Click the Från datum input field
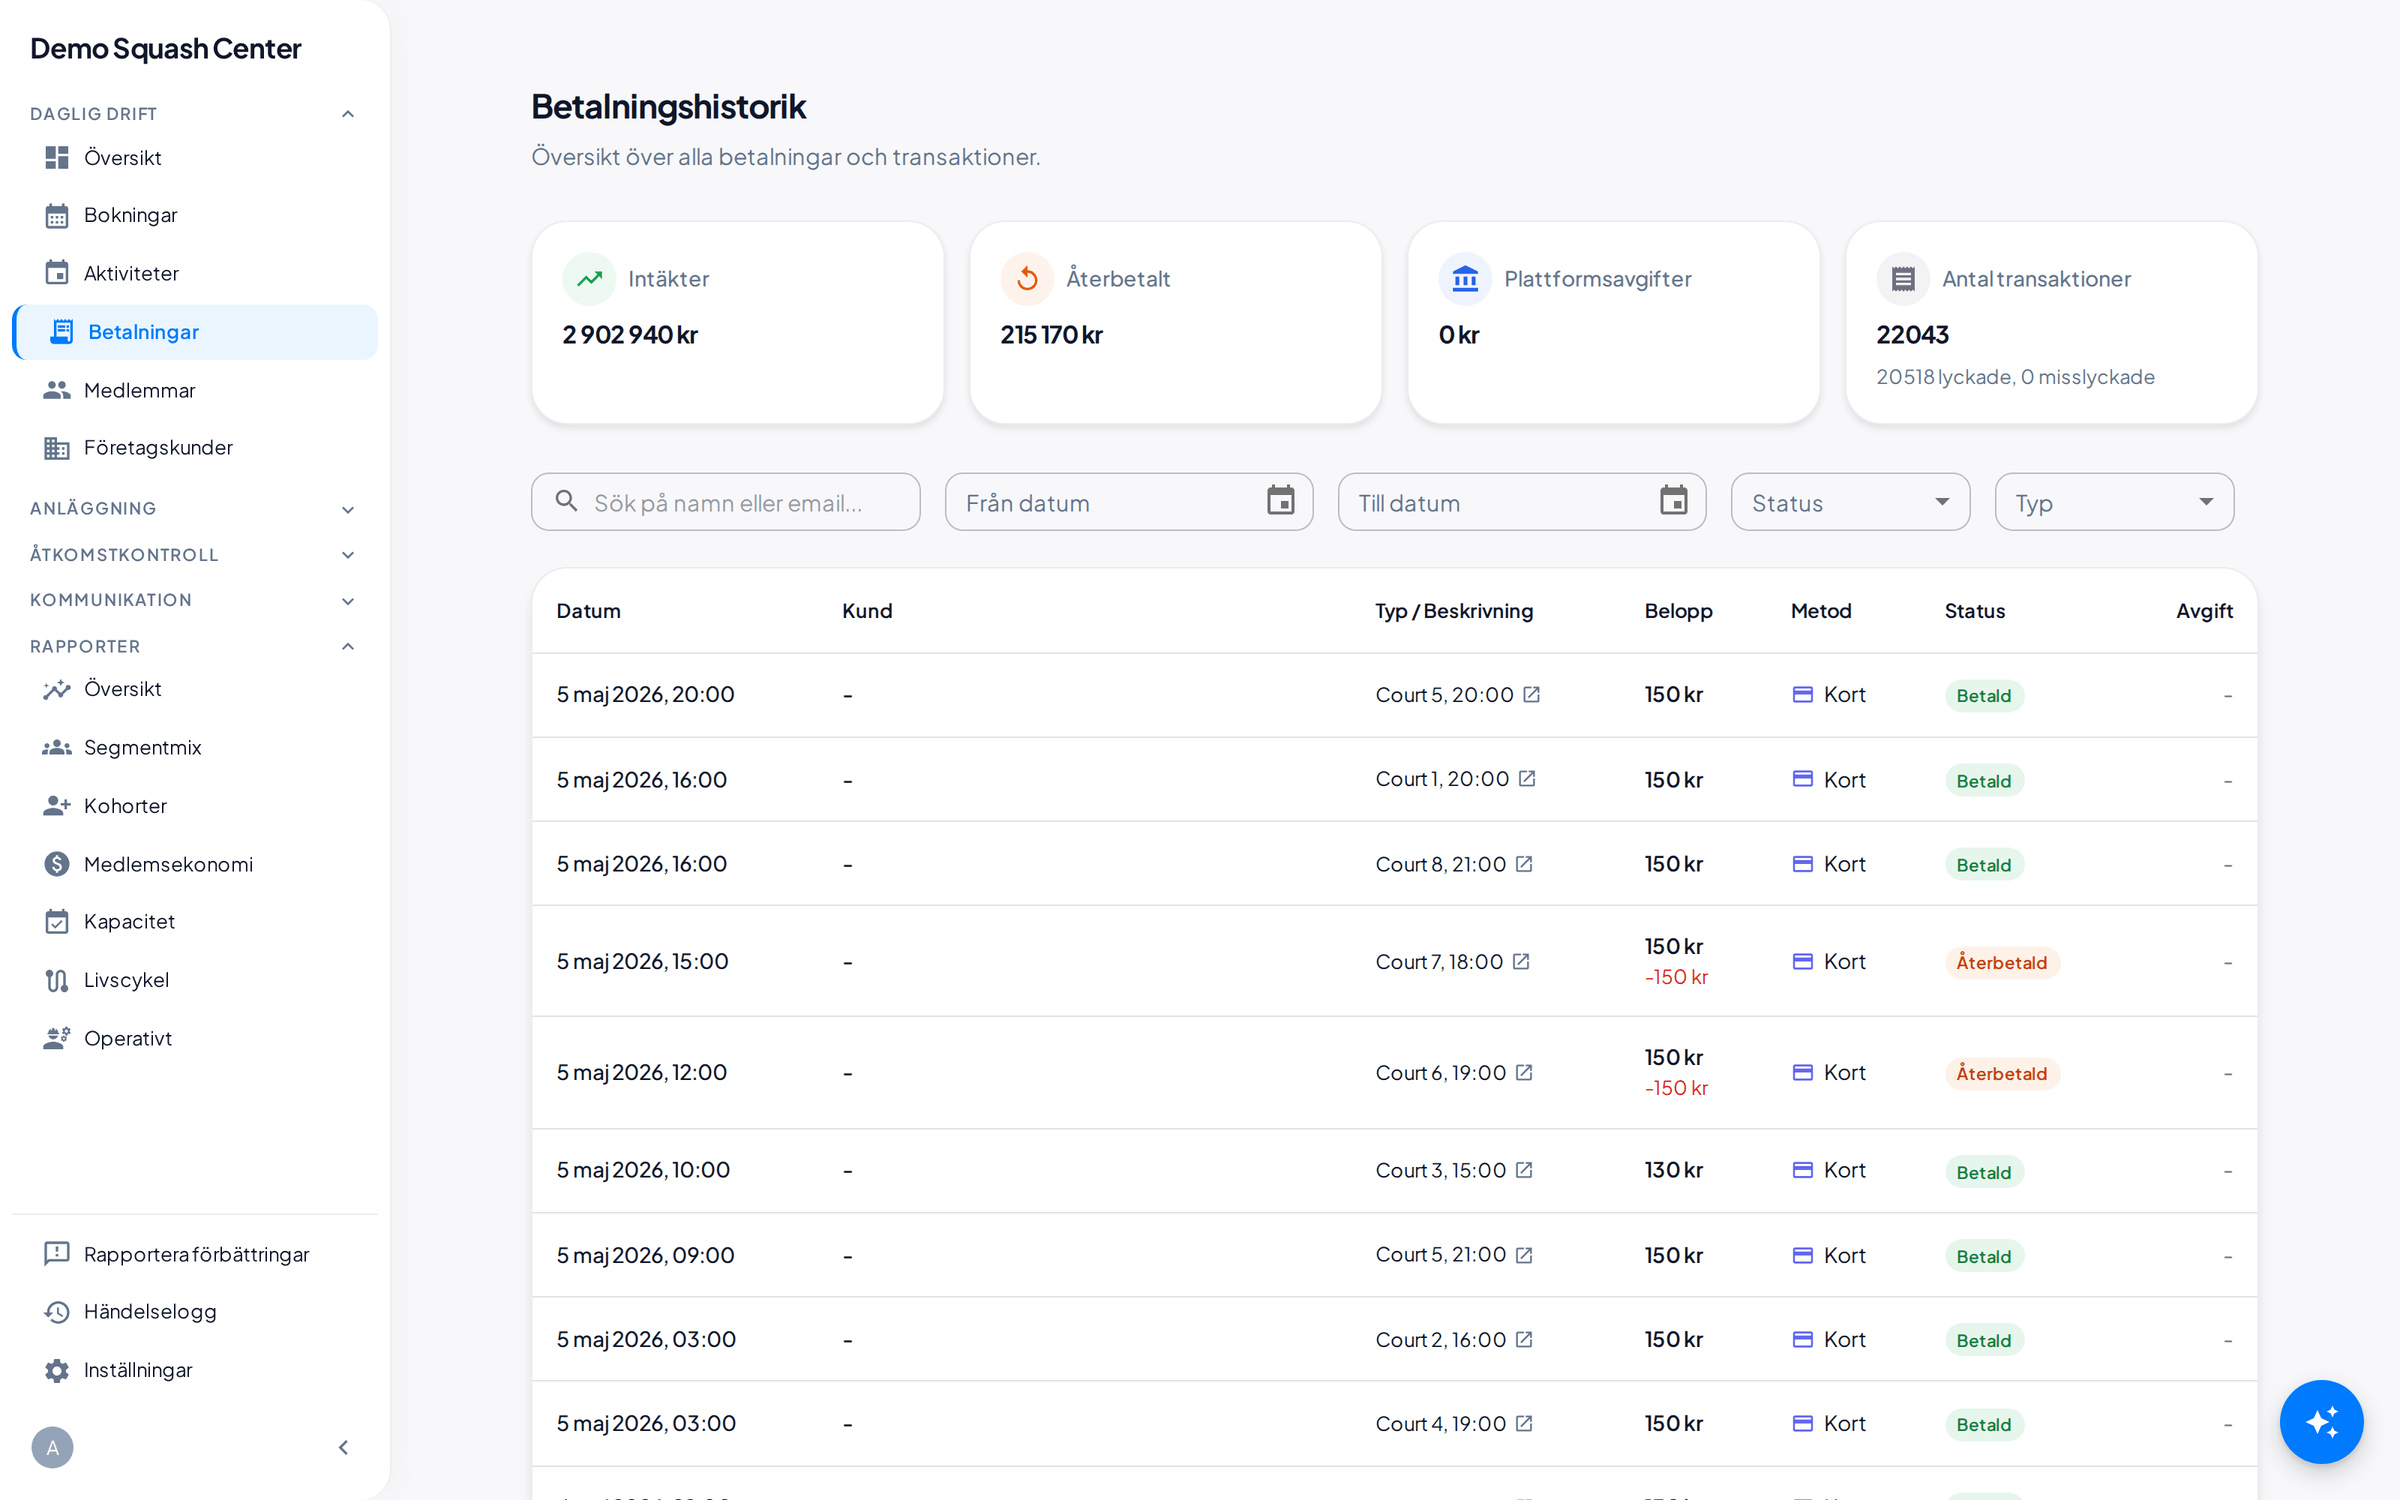The height and width of the screenshot is (1500, 2400). pos(1128,502)
